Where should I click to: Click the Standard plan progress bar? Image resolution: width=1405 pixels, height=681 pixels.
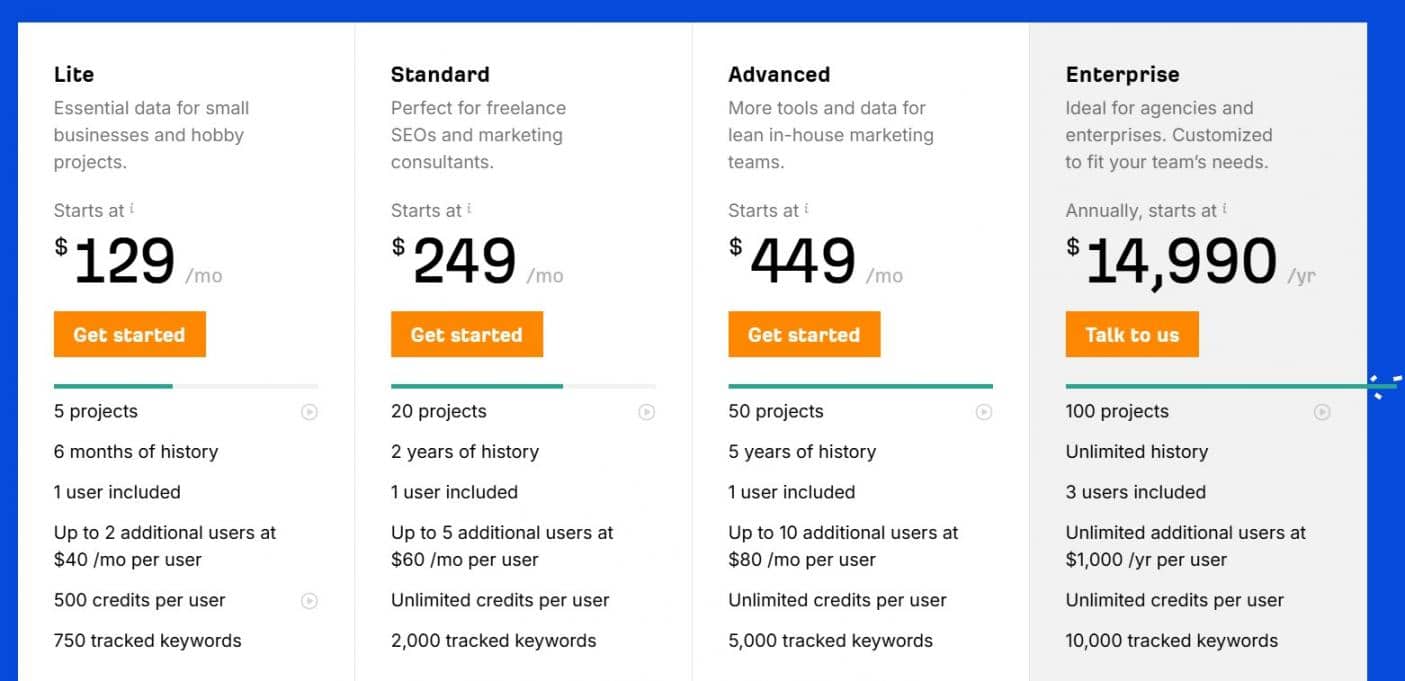pos(477,386)
